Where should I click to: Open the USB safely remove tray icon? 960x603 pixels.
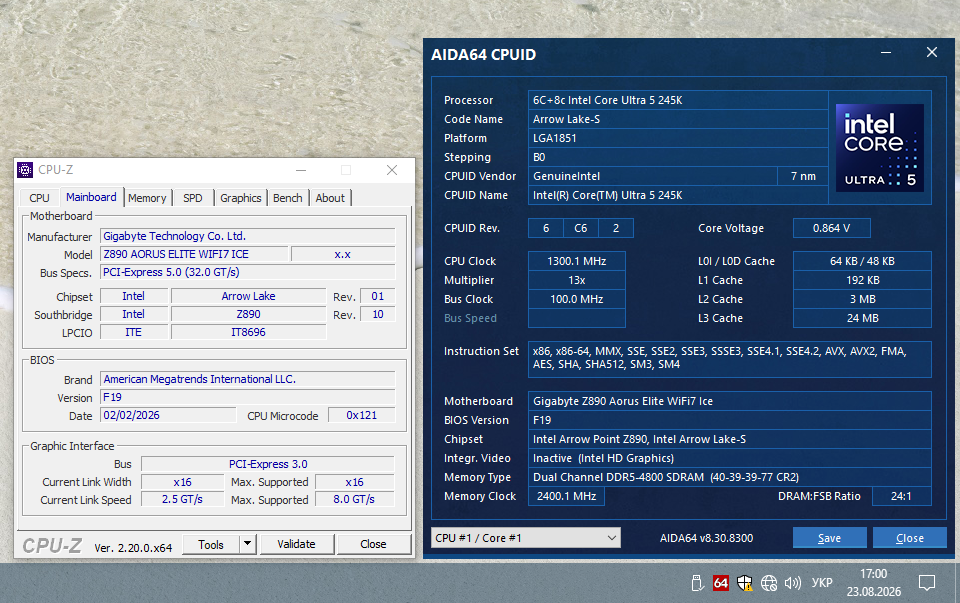697,583
